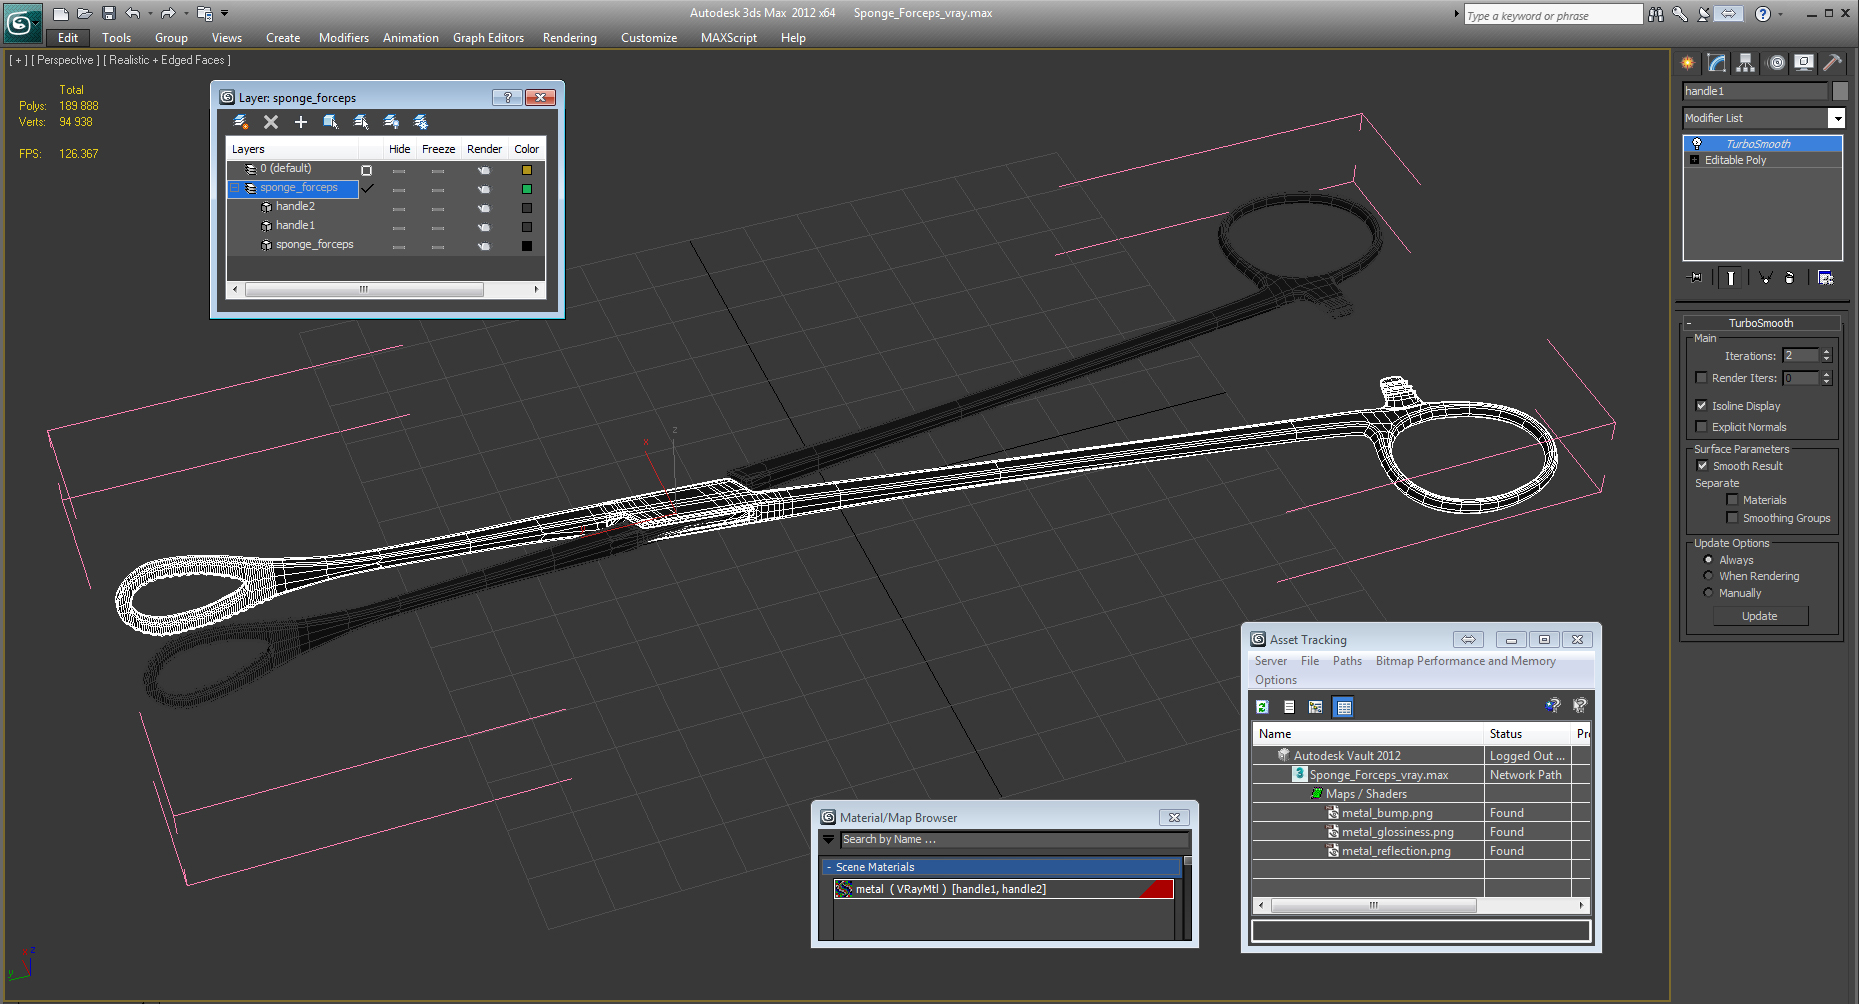Click Delete Layer X icon
Screen dimensions: 1859x1004
271,122
